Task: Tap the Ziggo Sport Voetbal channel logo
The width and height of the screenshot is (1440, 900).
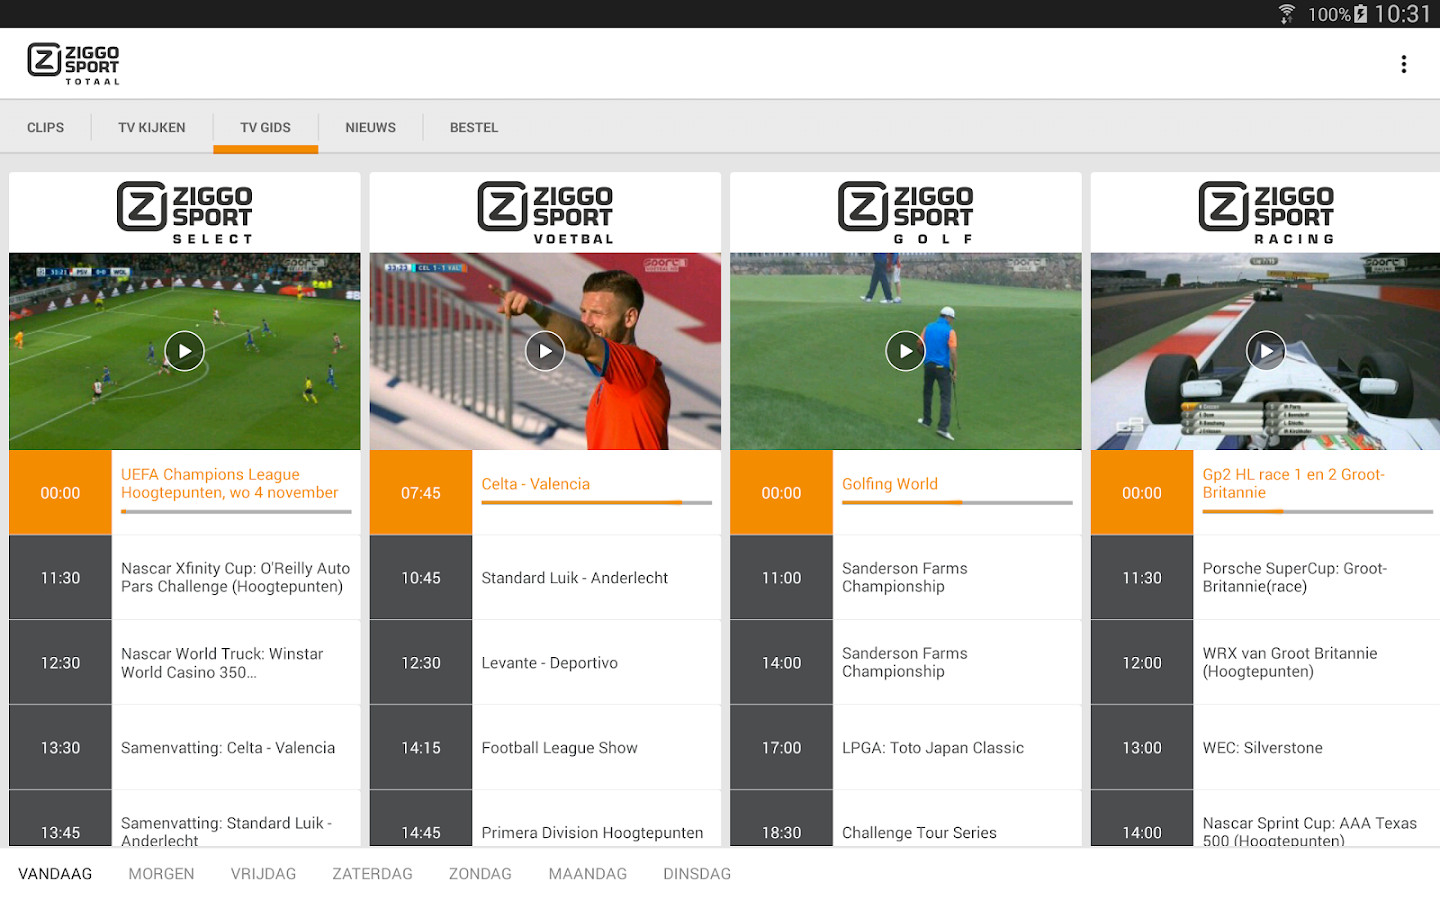Action: 545,212
